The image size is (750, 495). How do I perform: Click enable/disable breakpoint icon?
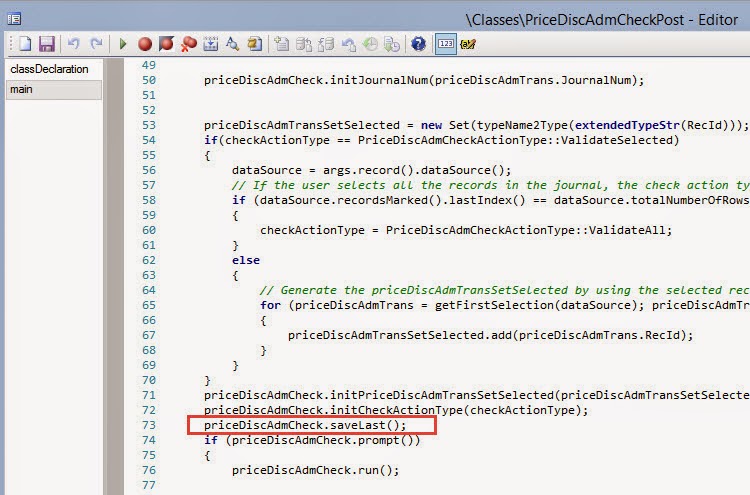tap(166, 44)
